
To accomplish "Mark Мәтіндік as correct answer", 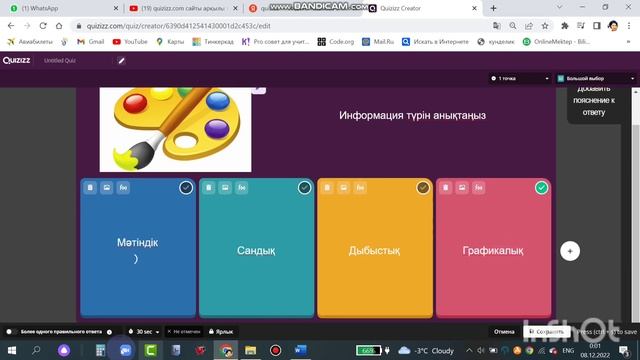I will tap(186, 188).
